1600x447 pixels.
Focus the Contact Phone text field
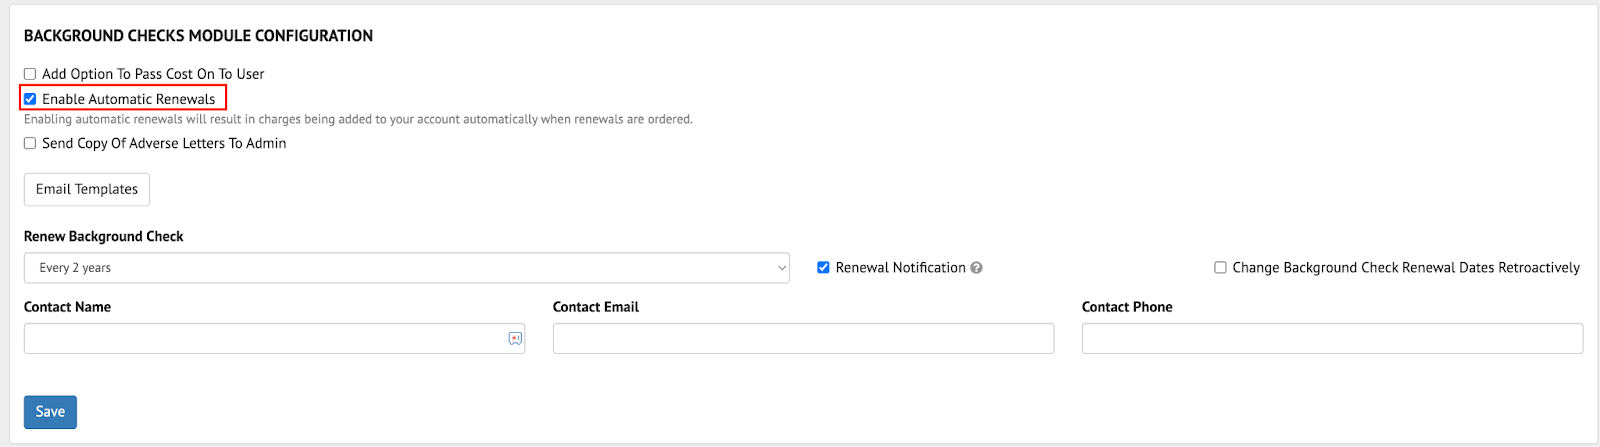click(1332, 338)
